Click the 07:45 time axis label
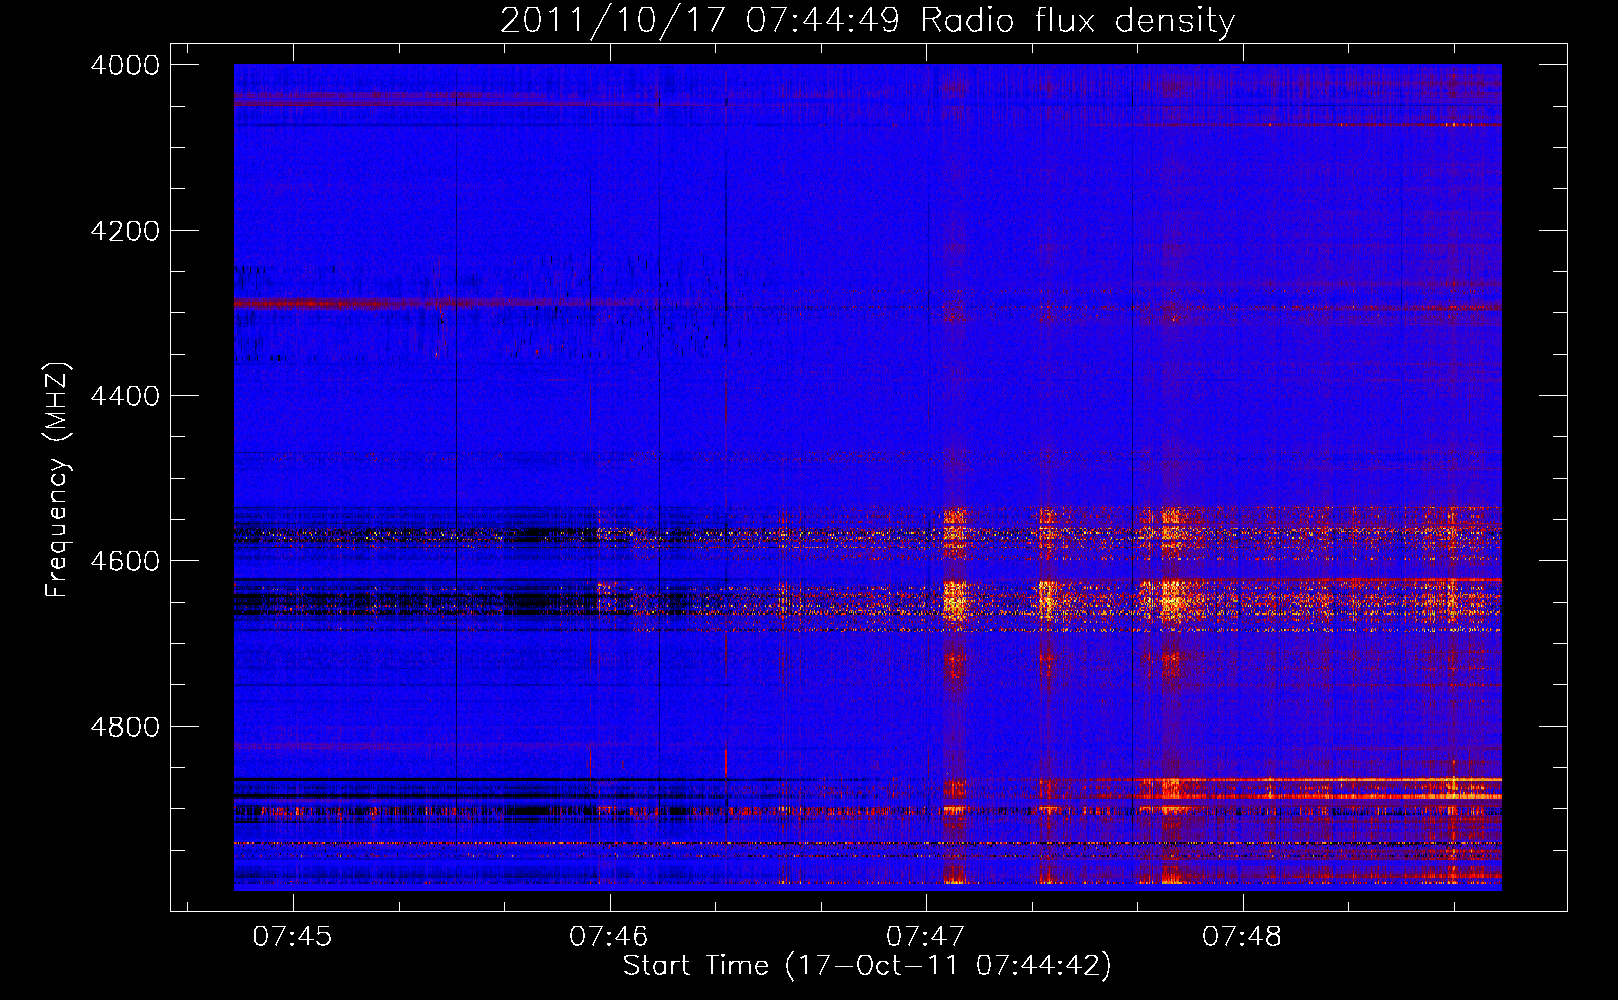1618x1000 pixels. click(x=293, y=937)
